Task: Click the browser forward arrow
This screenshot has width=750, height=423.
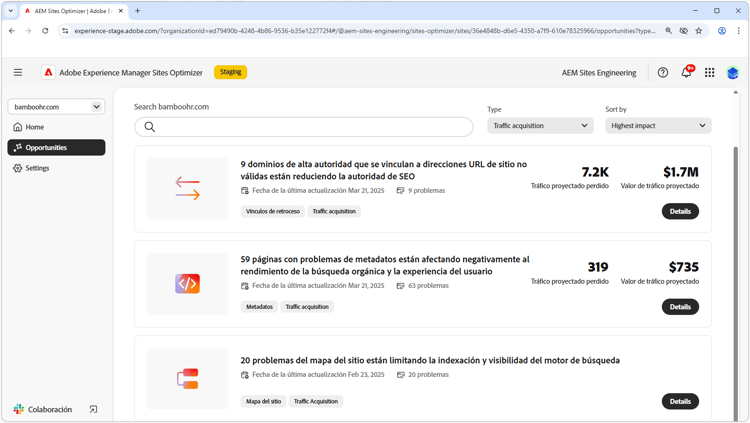Action: click(28, 31)
